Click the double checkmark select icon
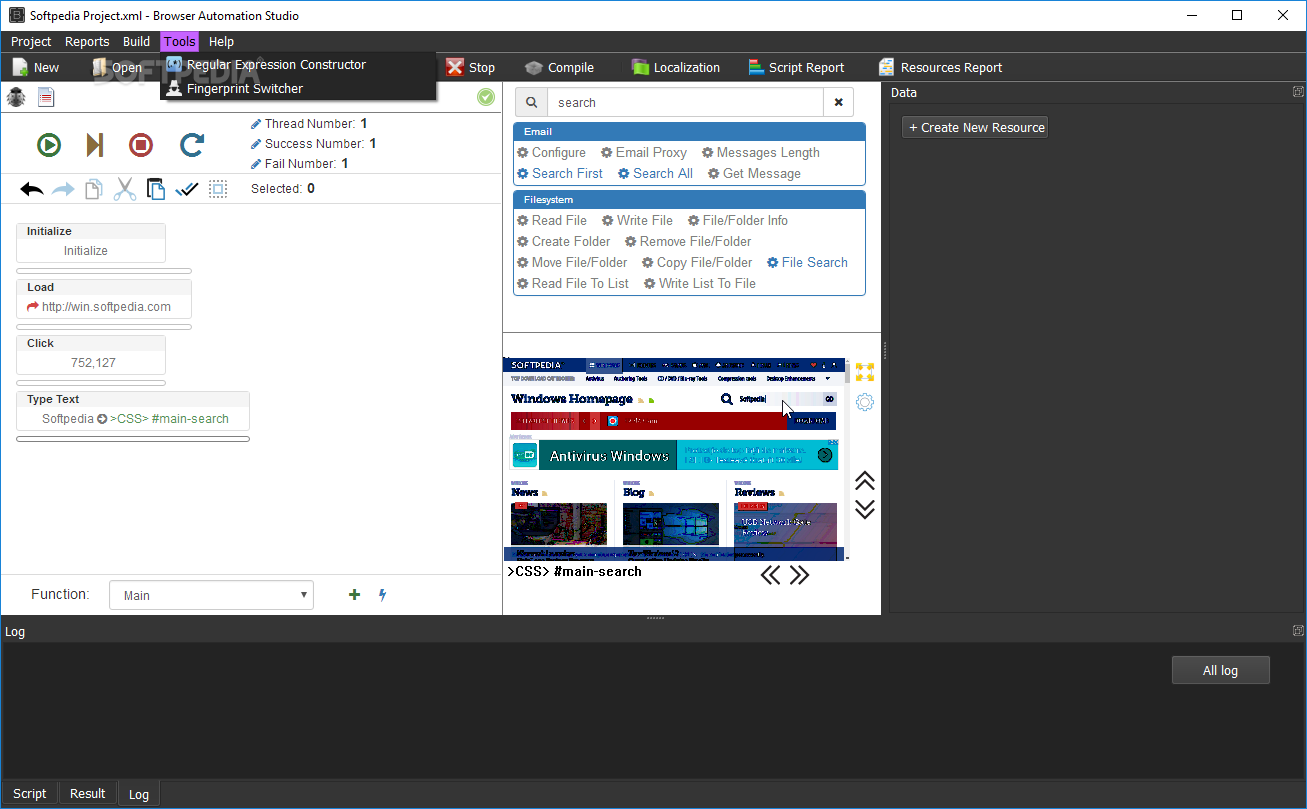 pos(187,189)
